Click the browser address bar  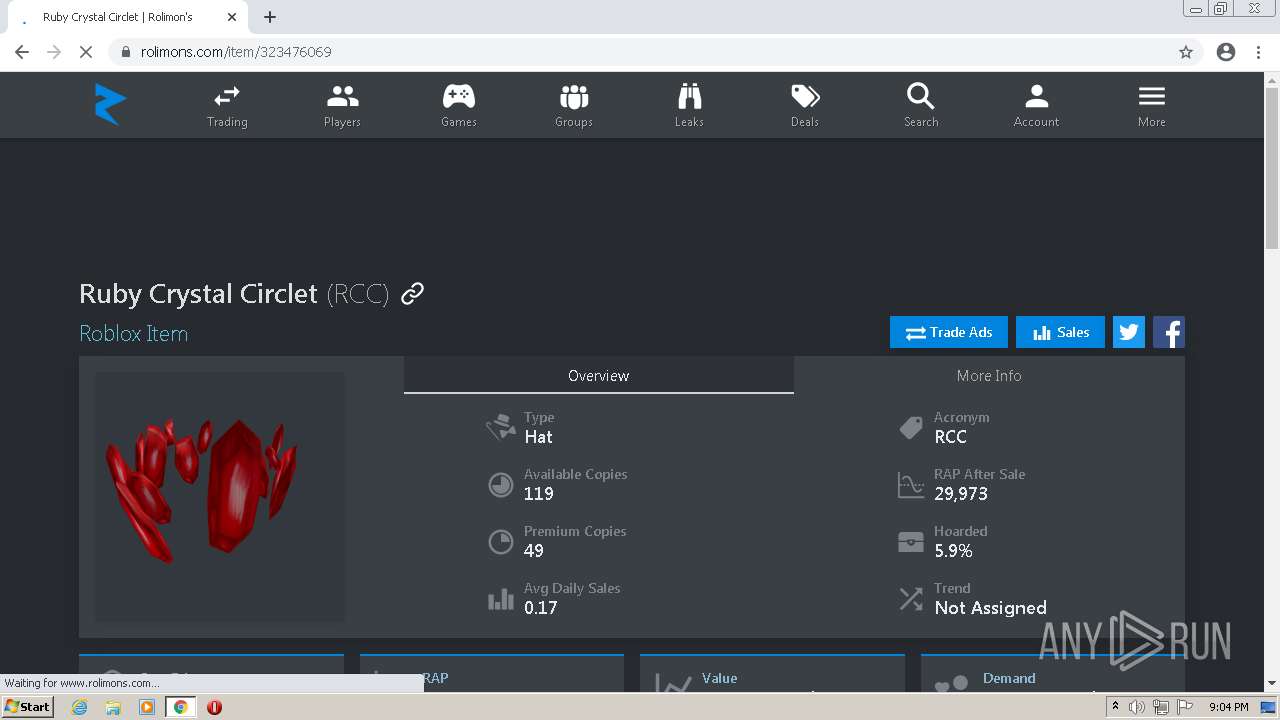[x=640, y=52]
